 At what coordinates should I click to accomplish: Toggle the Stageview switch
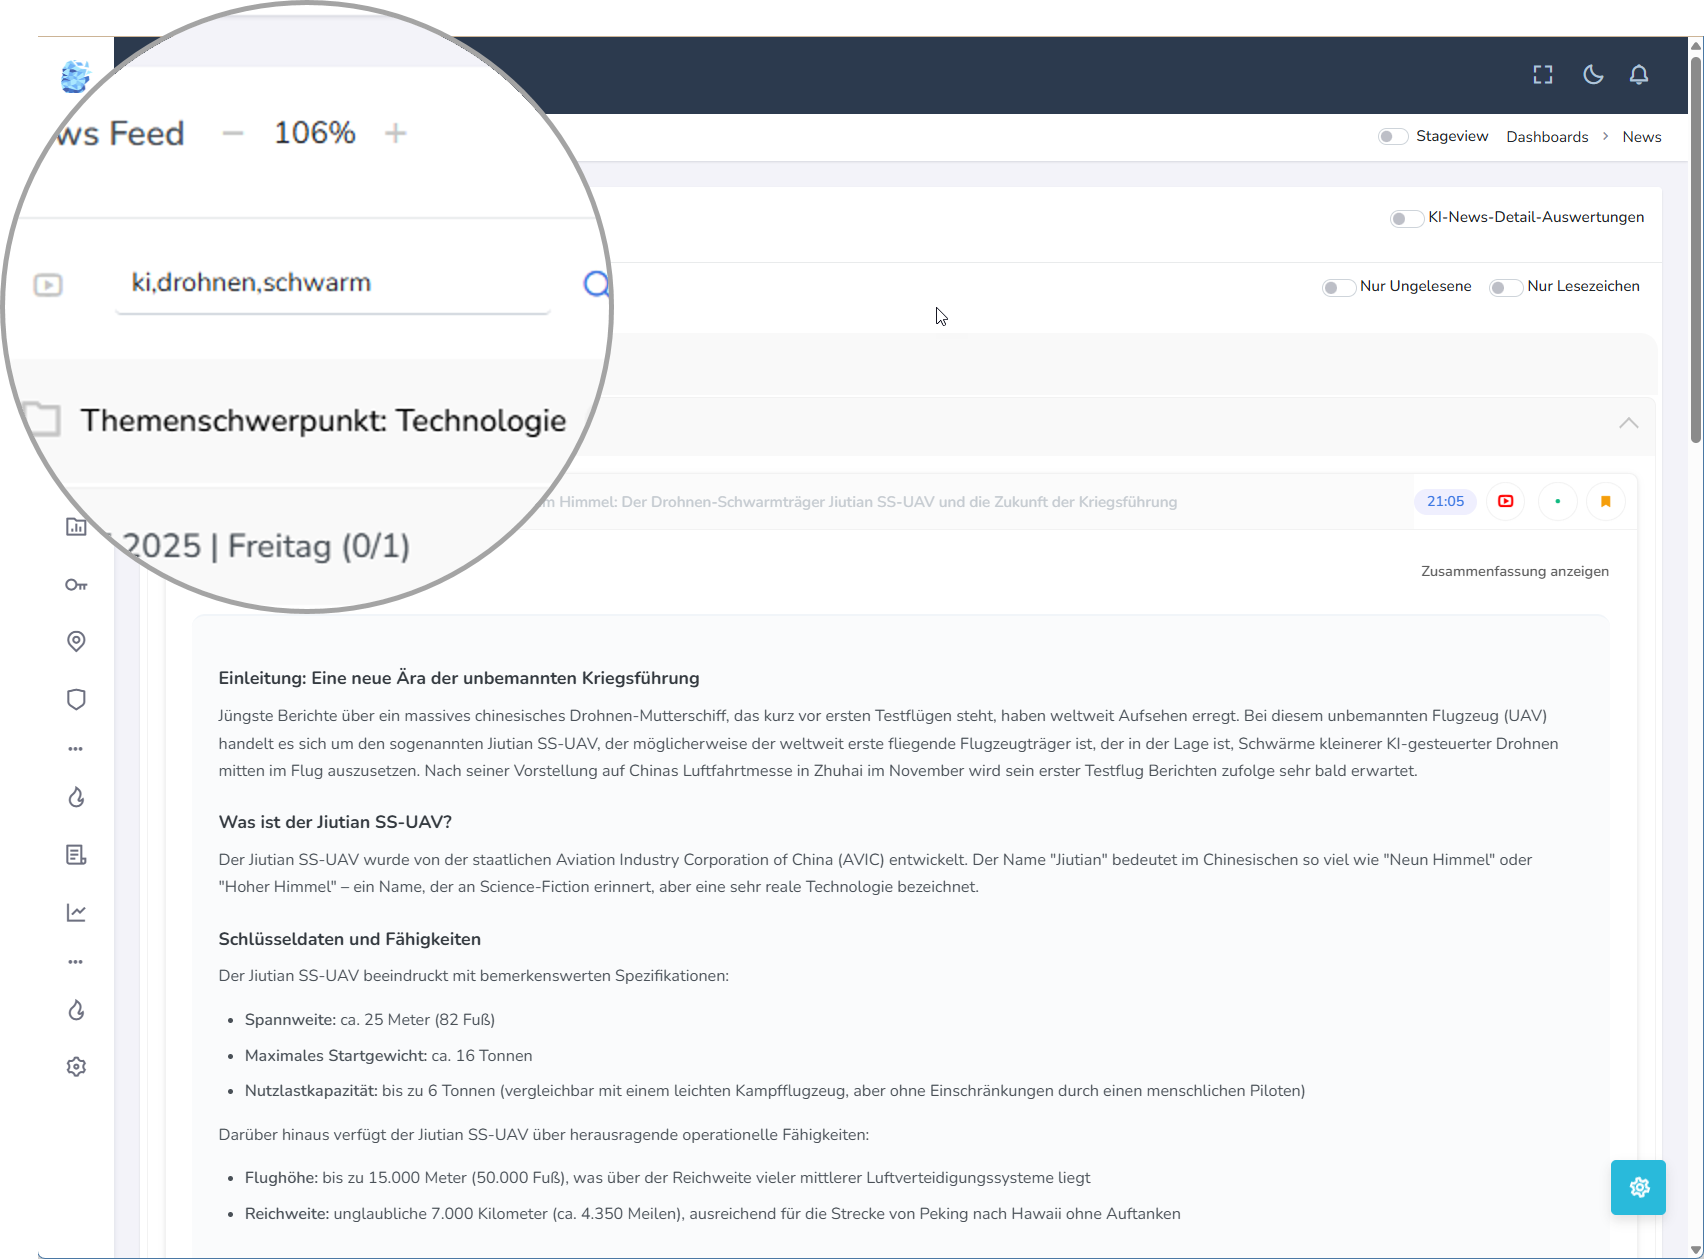coord(1392,137)
